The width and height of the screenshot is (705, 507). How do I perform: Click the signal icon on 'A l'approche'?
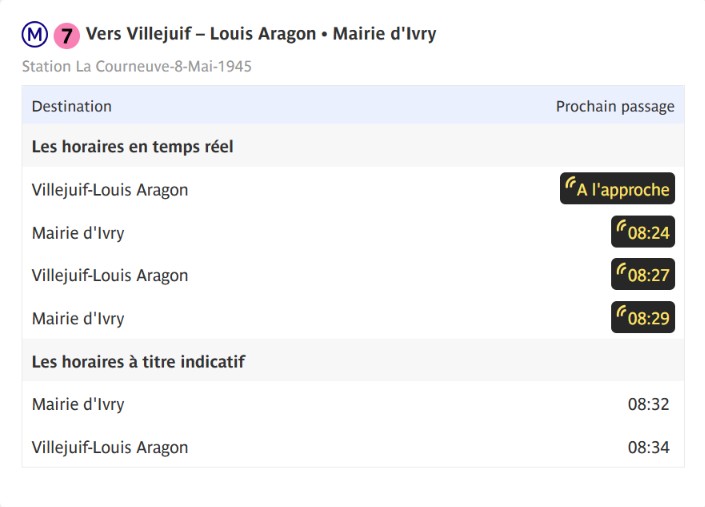point(571,182)
